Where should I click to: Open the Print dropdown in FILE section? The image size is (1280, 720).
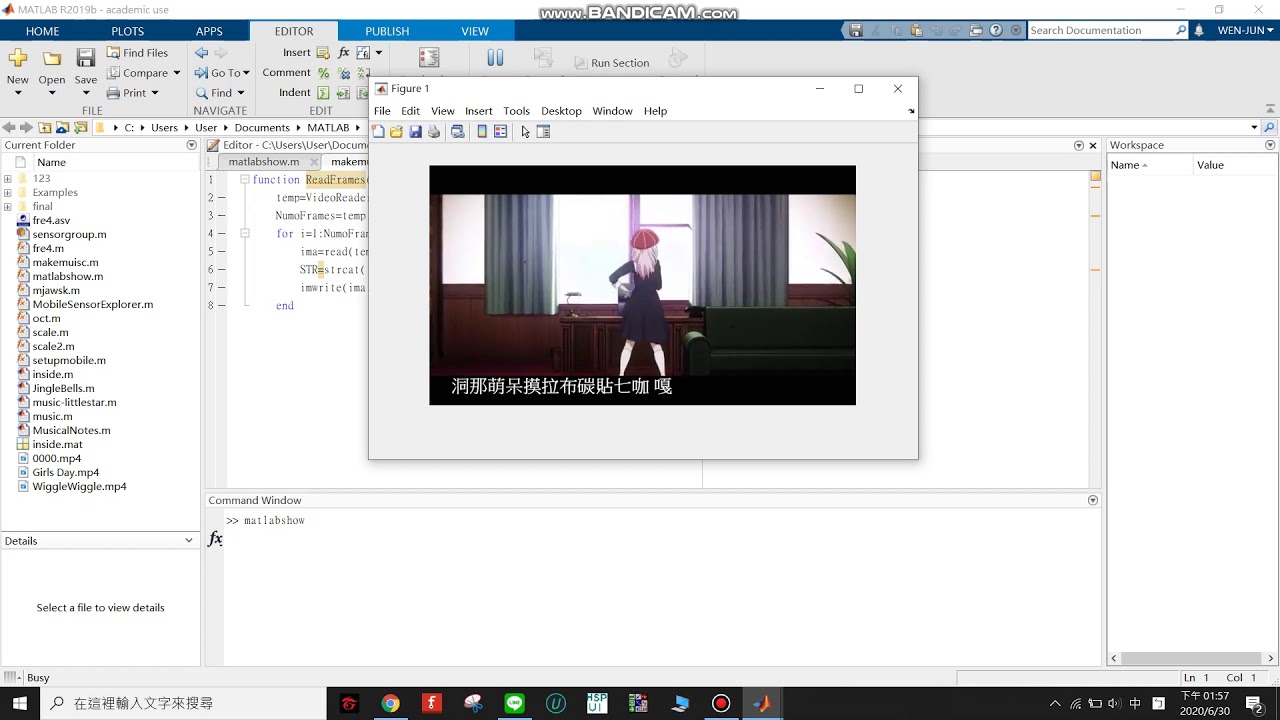(x=133, y=93)
